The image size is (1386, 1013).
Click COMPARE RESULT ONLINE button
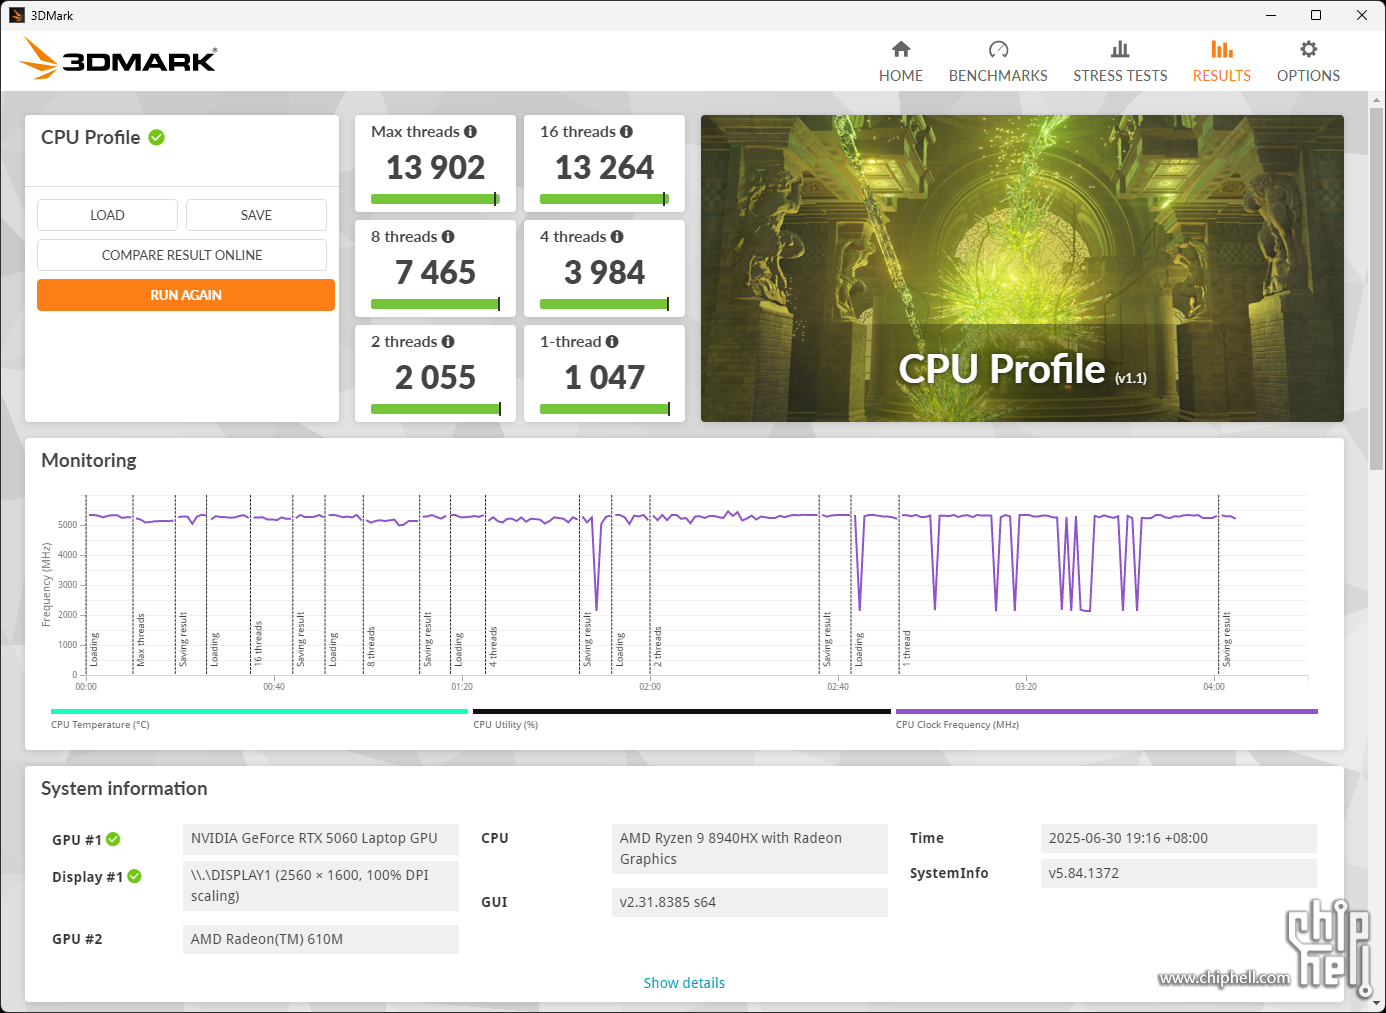click(x=182, y=255)
